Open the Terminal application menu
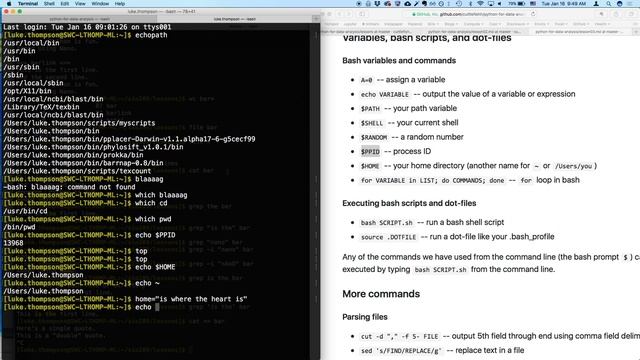 click(28, 4)
